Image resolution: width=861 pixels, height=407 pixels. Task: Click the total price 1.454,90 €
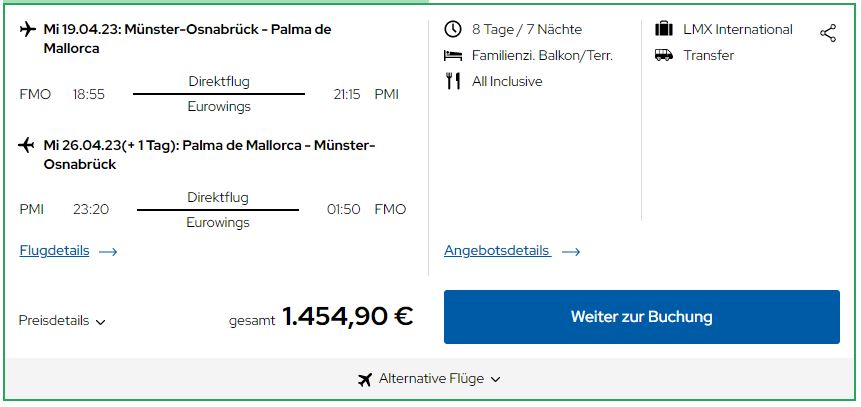(348, 316)
